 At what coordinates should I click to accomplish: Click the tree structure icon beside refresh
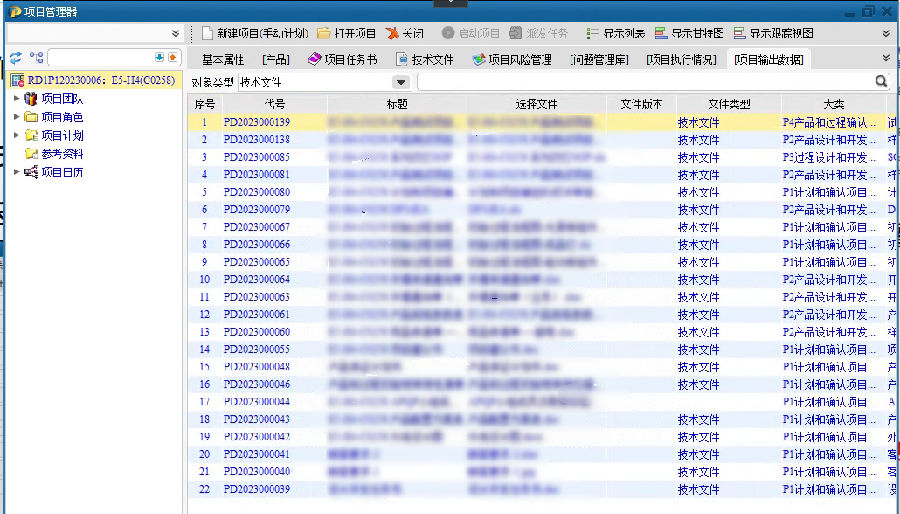(x=37, y=57)
